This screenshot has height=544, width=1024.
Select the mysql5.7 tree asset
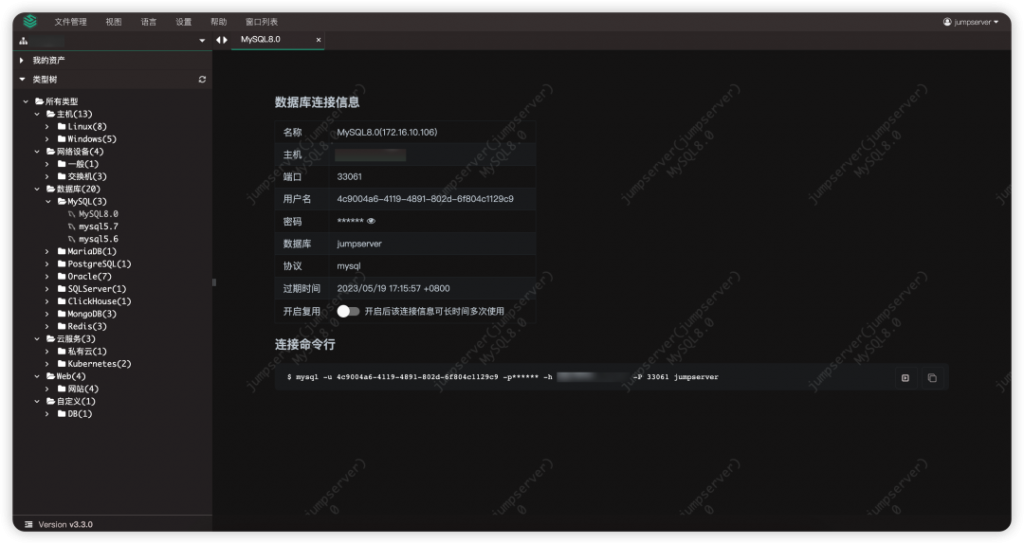(98, 226)
